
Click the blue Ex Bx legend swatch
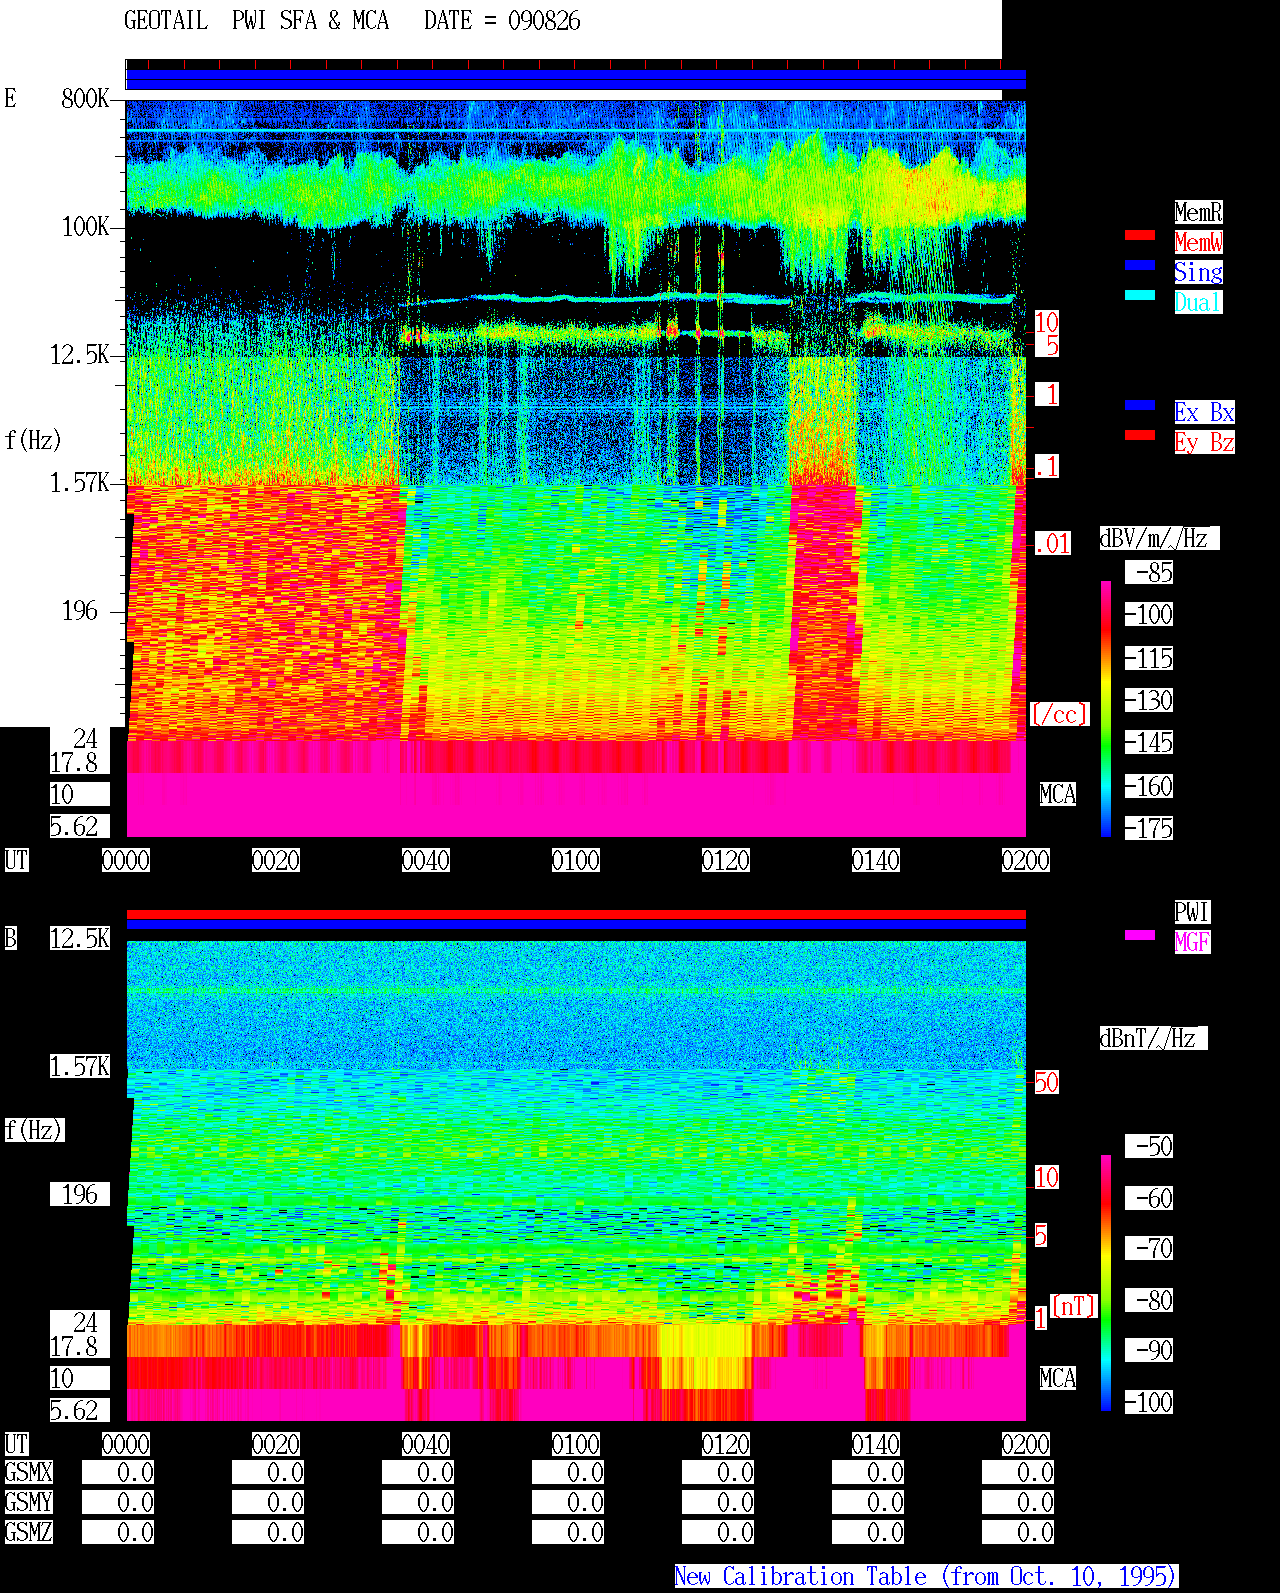pyautogui.click(x=1140, y=405)
